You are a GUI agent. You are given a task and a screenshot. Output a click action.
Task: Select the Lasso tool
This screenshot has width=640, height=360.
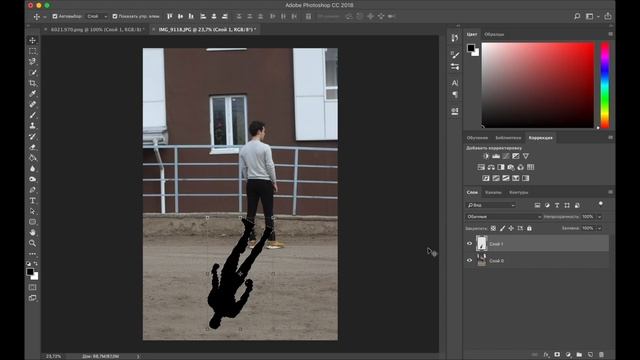point(32,62)
